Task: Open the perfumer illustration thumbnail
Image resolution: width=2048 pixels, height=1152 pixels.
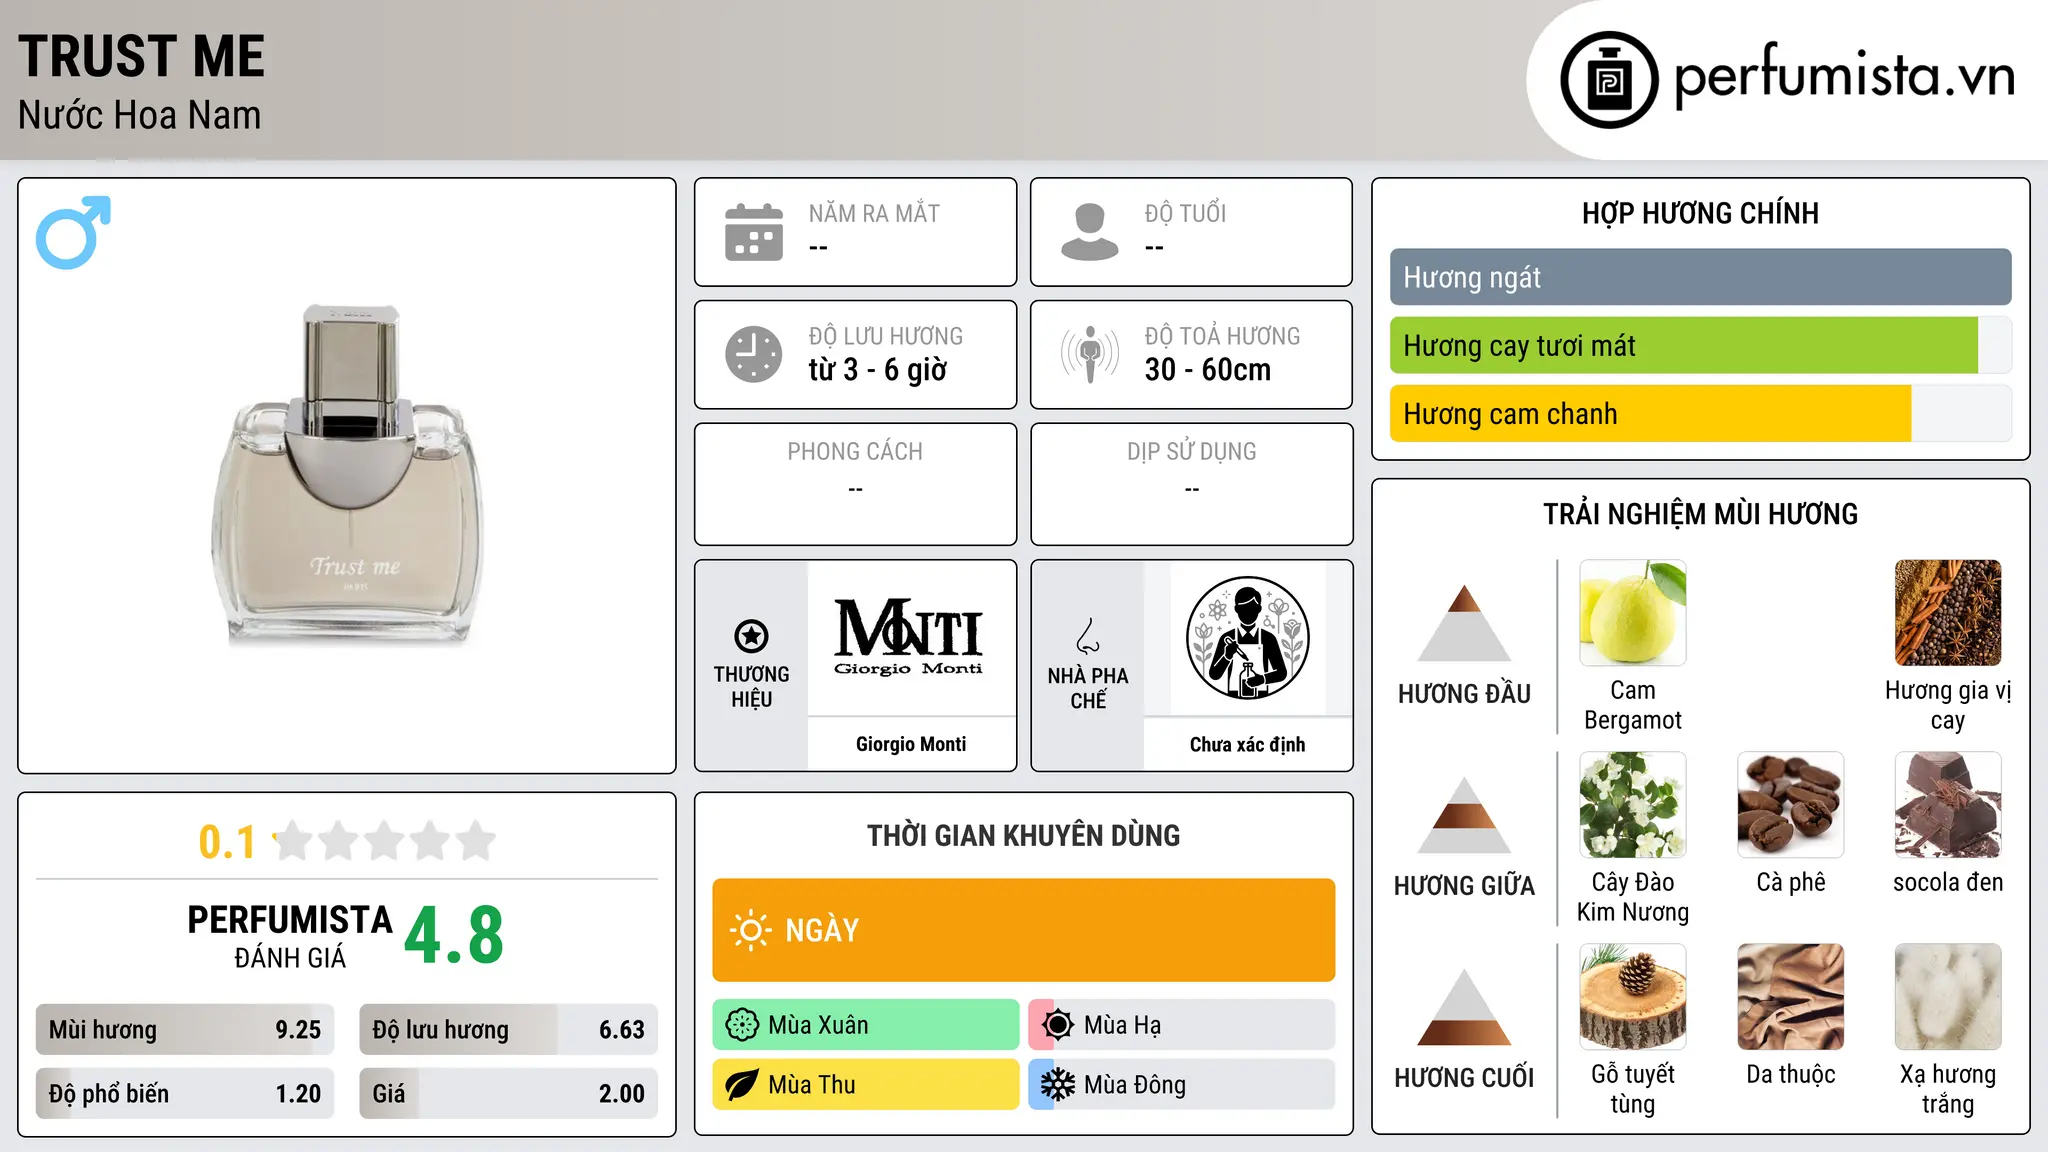Action: (1247, 639)
